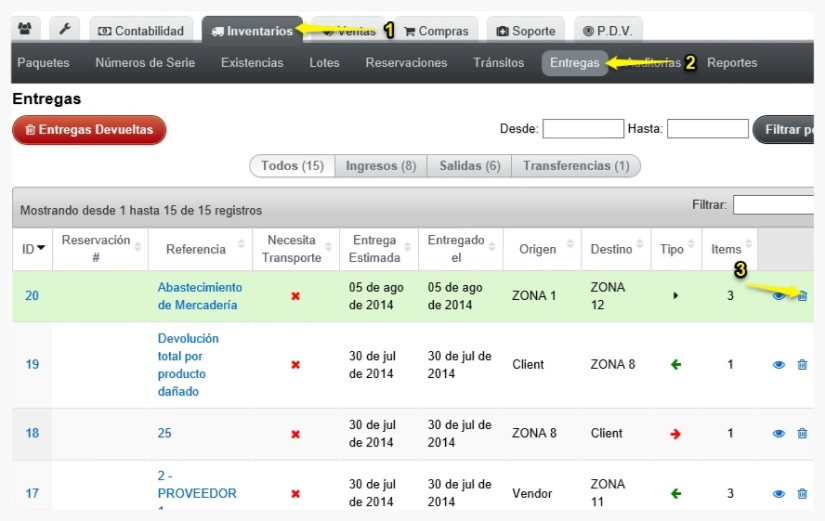Focus the Filtrar search field
The width and height of the screenshot is (825, 521).
pos(773,205)
